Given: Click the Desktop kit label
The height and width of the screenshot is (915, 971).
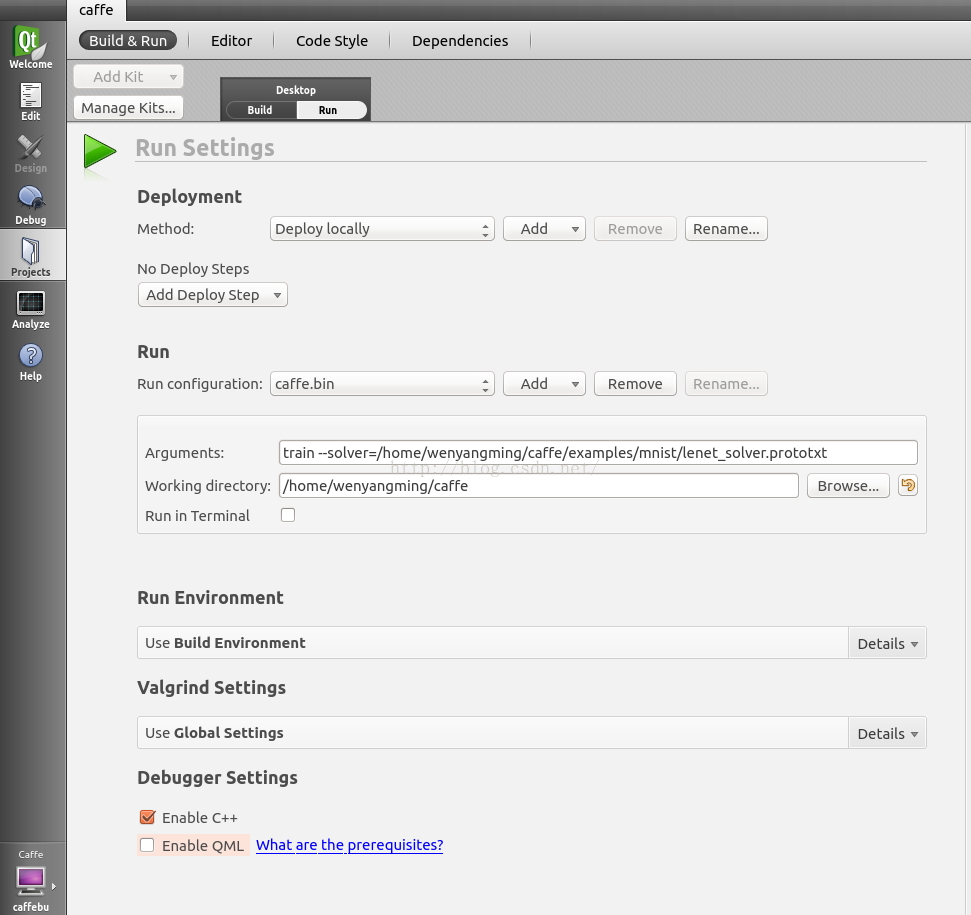Looking at the screenshot, I should pyautogui.click(x=295, y=90).
